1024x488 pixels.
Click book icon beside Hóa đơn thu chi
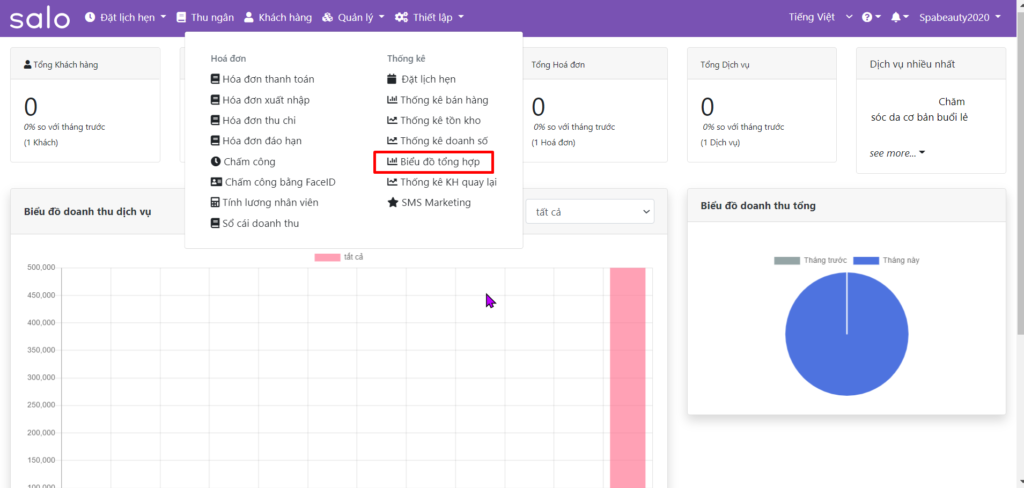coord(216,120)
